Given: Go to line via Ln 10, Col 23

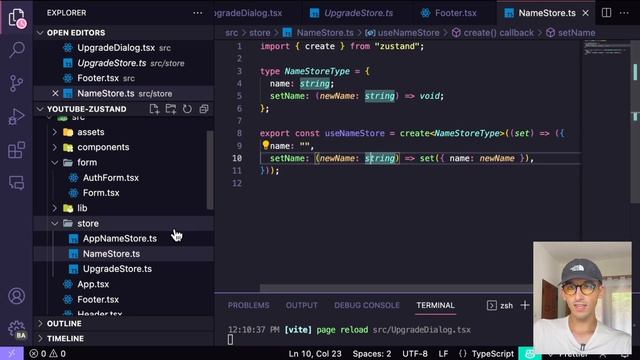Looking at the screenshot, I should [315, 353].
